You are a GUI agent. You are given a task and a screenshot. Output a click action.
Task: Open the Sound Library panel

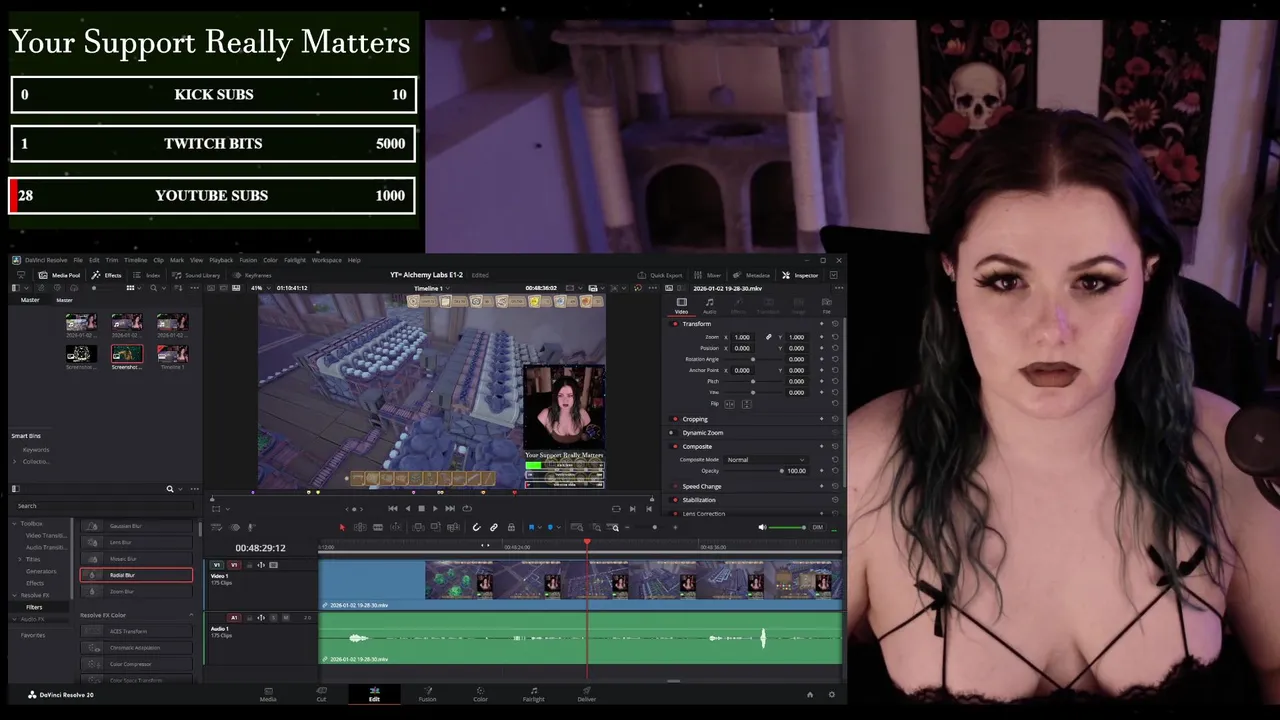[196, 275]
